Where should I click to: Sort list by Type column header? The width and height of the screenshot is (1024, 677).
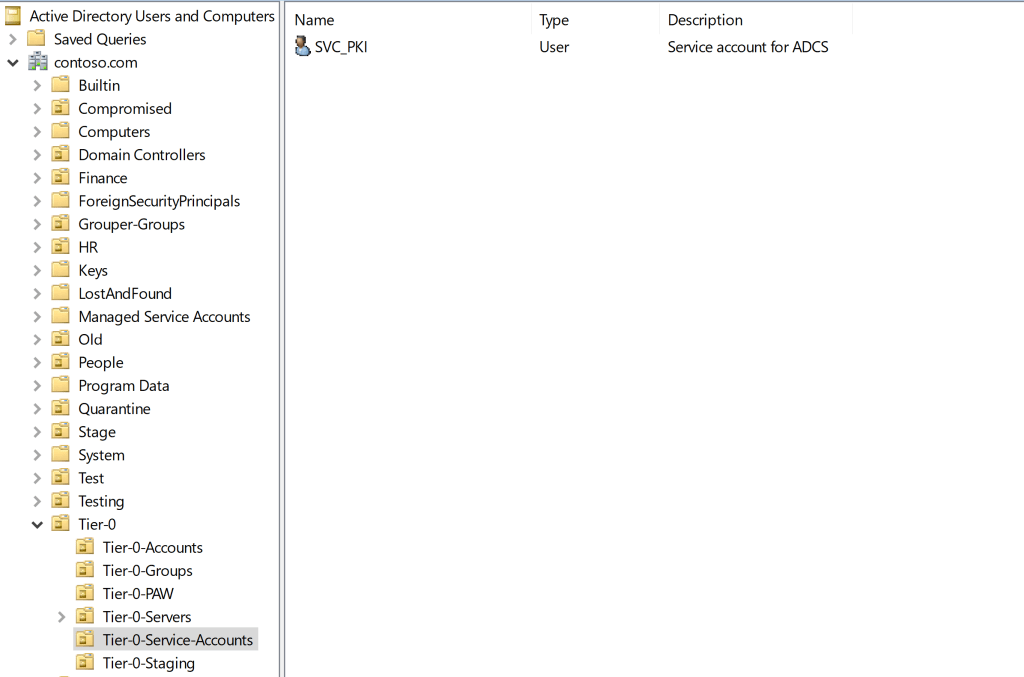[x=553, y=20]
